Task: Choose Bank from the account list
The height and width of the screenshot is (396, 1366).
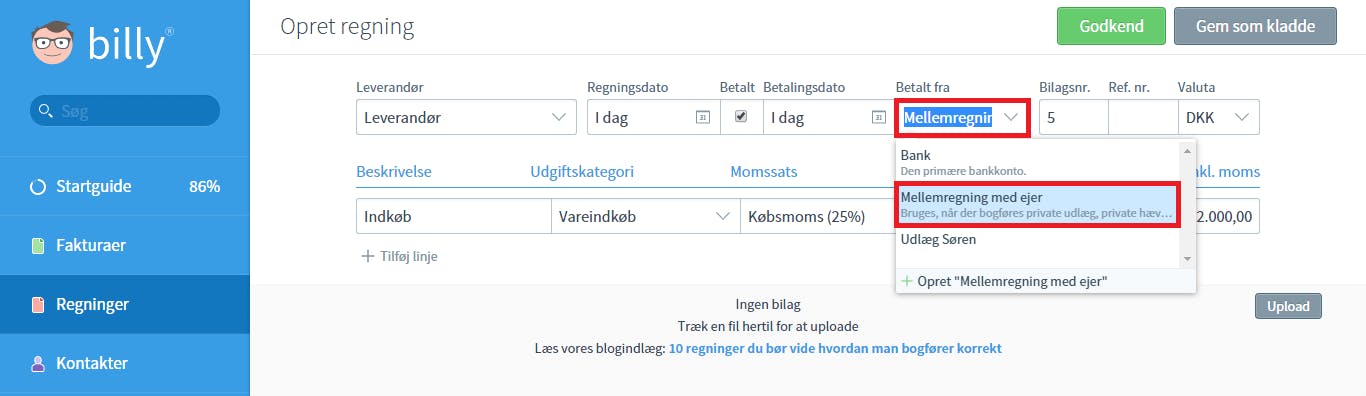Action: pos(1037,163)
